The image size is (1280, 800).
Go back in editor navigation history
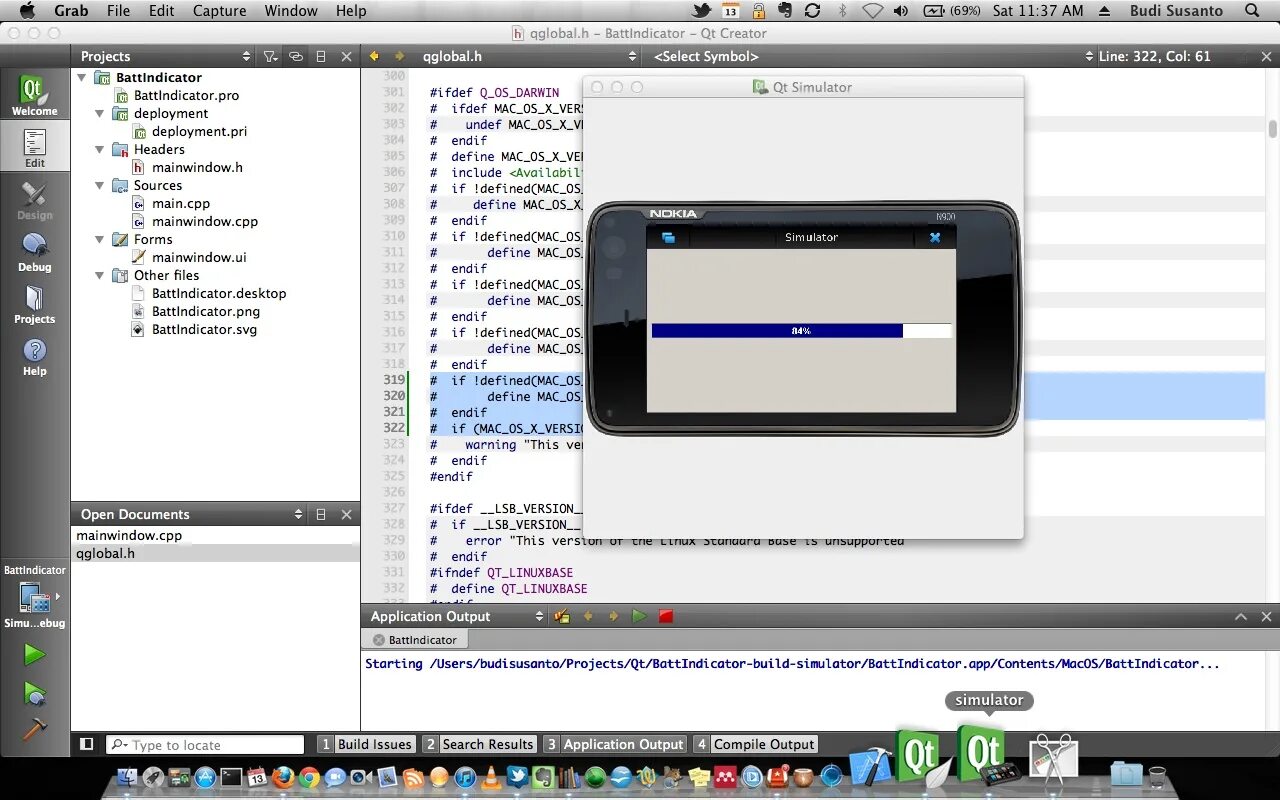[x=374, y=56]
